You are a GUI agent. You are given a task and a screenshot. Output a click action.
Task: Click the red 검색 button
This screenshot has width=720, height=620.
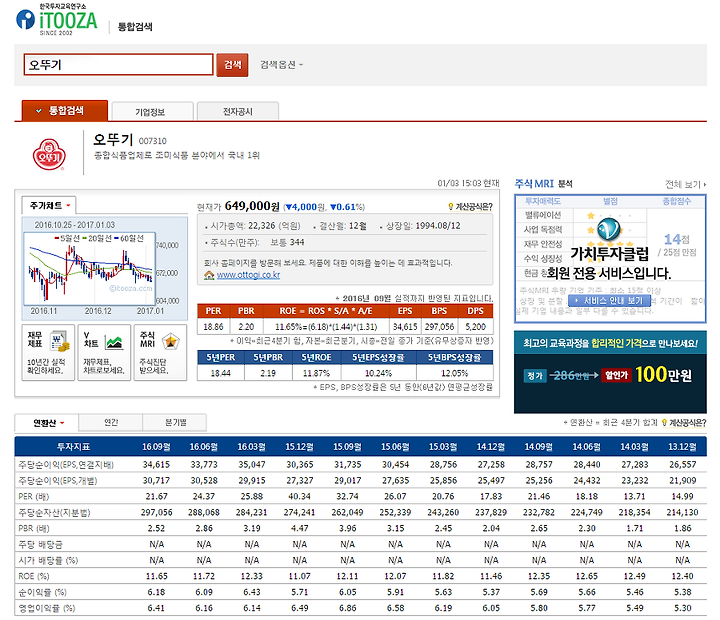pyautogui.click(x=232, y=65)
